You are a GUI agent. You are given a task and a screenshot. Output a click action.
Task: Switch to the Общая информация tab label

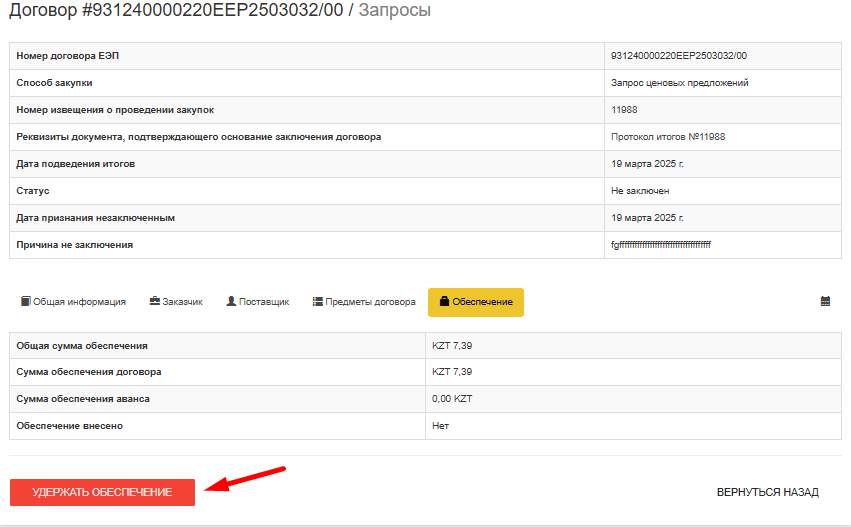(79, 302)
